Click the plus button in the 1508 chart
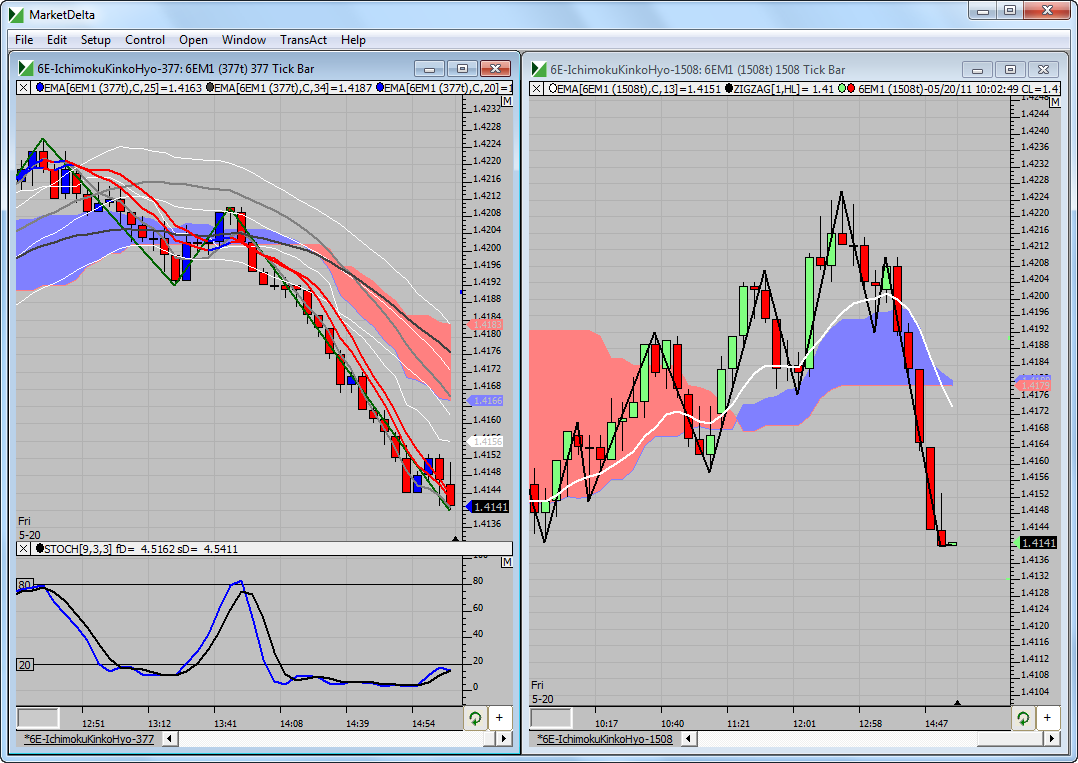Viewport: 1078px width, 763px height. coord(1047,718)
